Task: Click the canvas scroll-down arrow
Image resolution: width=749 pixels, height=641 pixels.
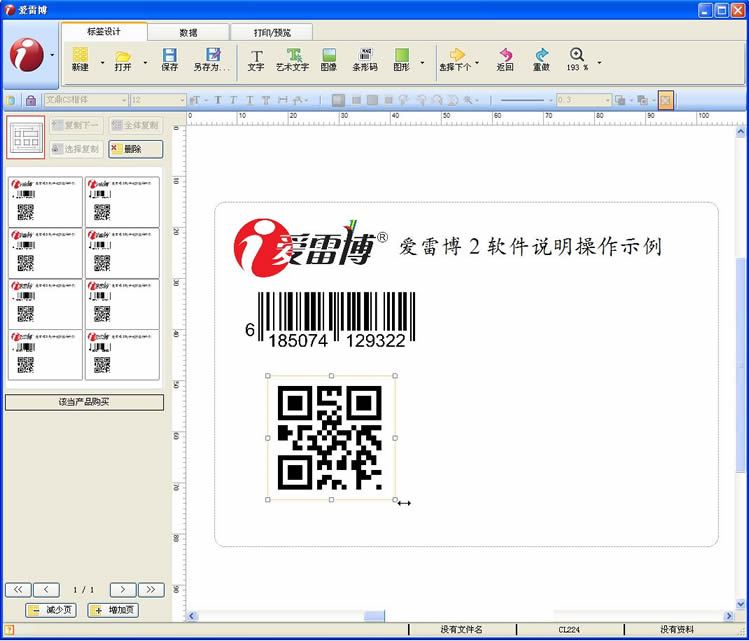Action: pos(740,605)
